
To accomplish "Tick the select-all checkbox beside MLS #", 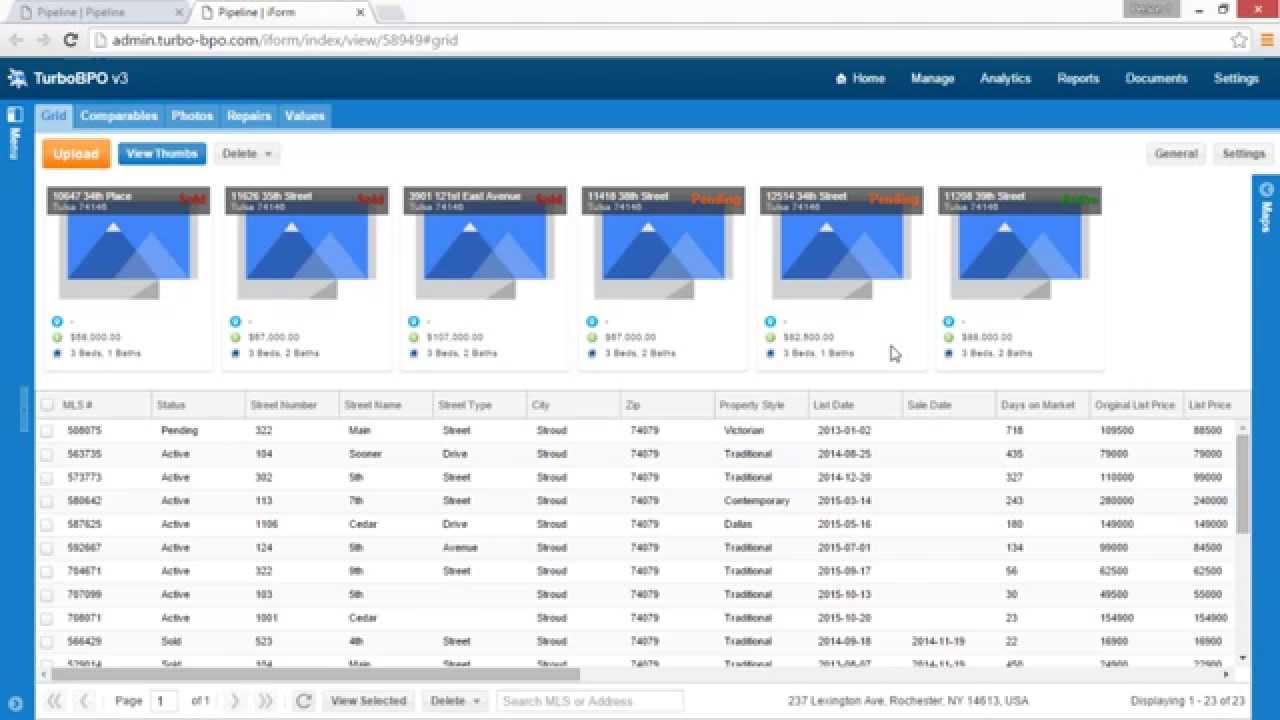I will [x=47, y=405].
